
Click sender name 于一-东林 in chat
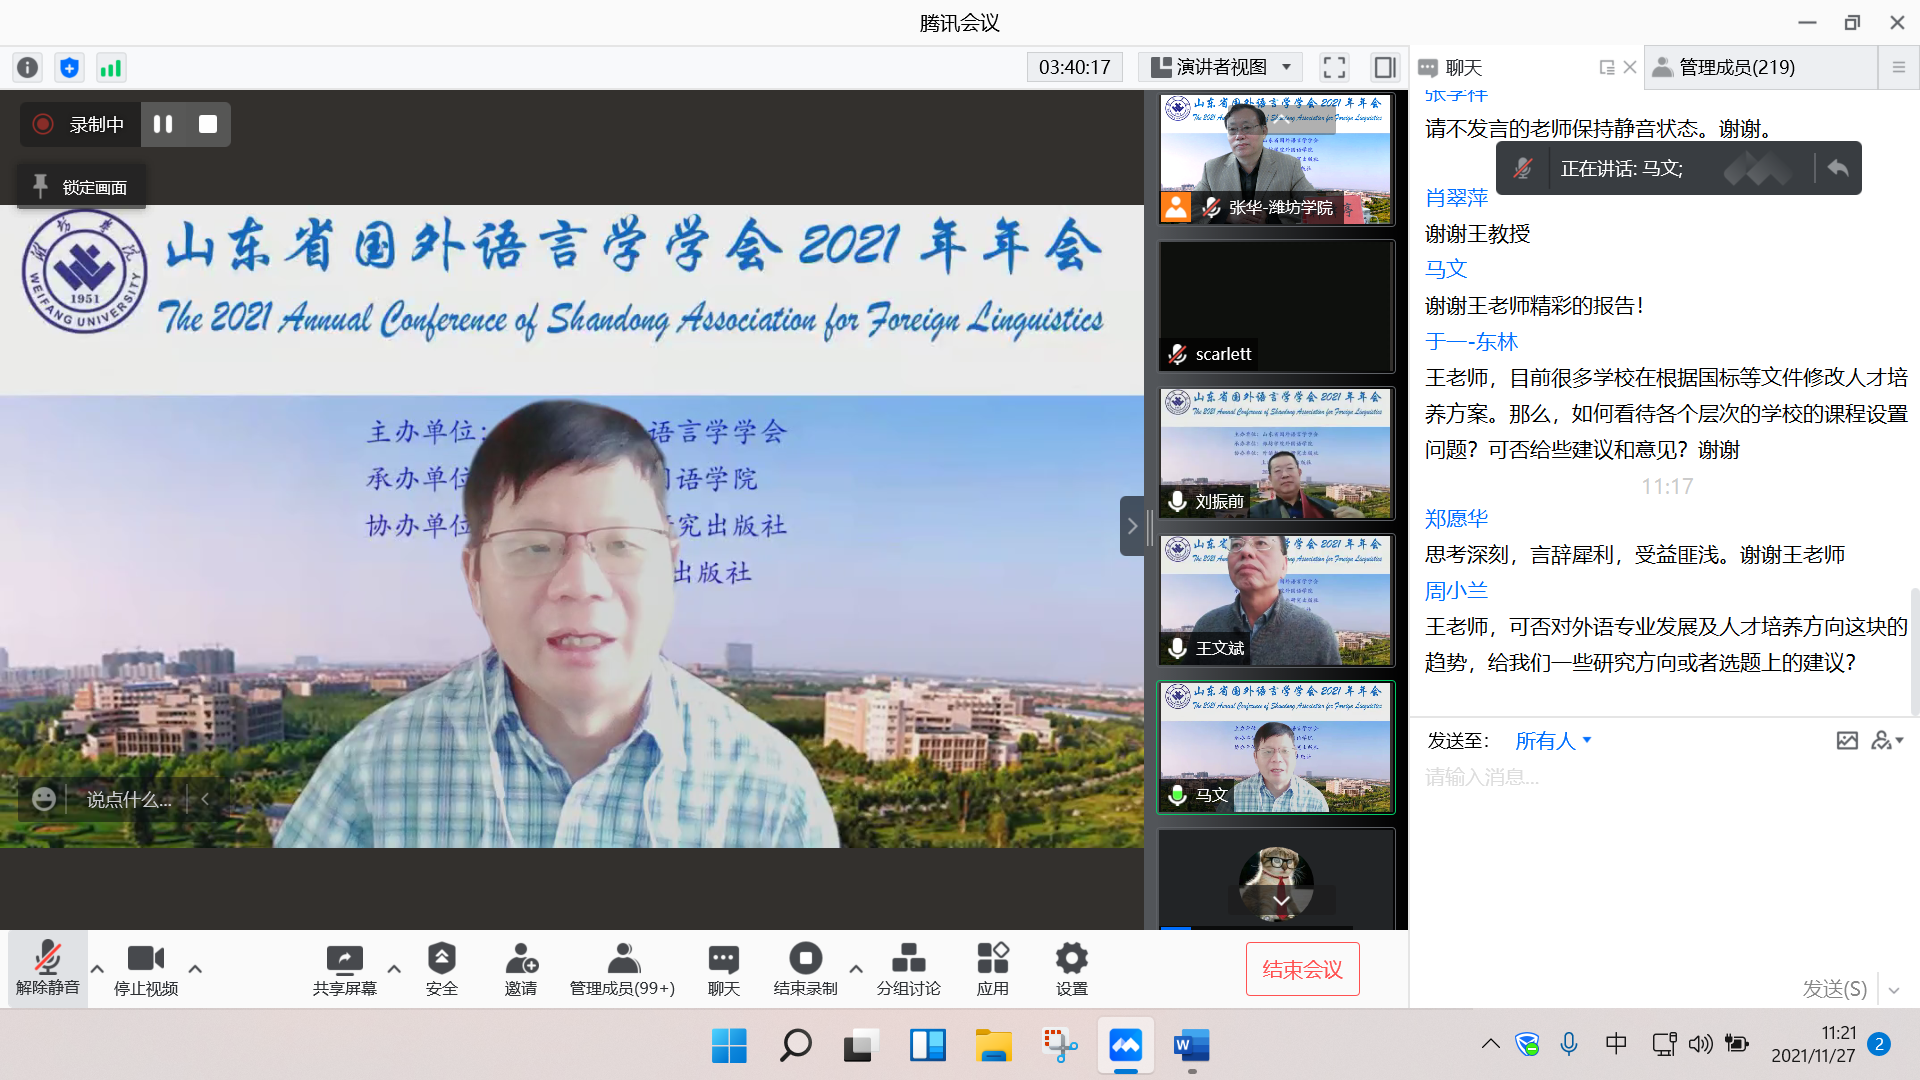pos(1471,341)
